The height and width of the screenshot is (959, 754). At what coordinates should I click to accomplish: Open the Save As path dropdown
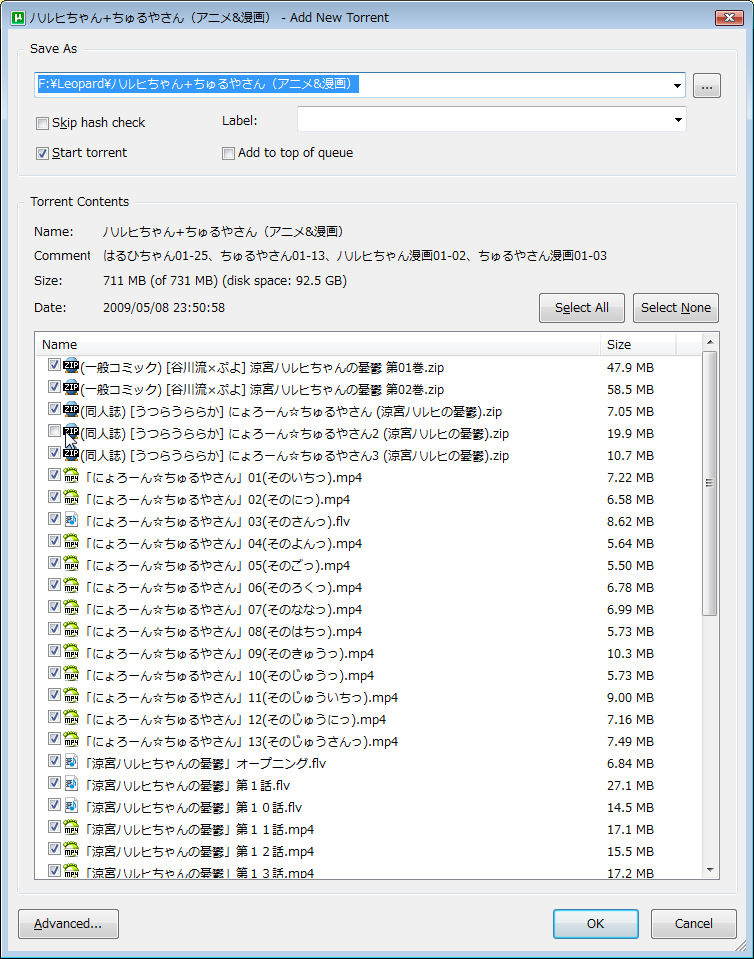tap(677, 85)
